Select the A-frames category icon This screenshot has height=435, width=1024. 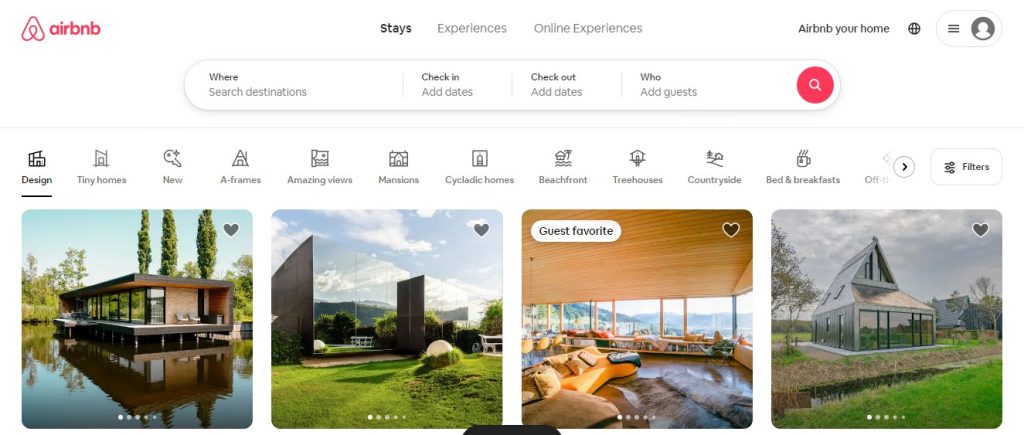click(240, 159)
